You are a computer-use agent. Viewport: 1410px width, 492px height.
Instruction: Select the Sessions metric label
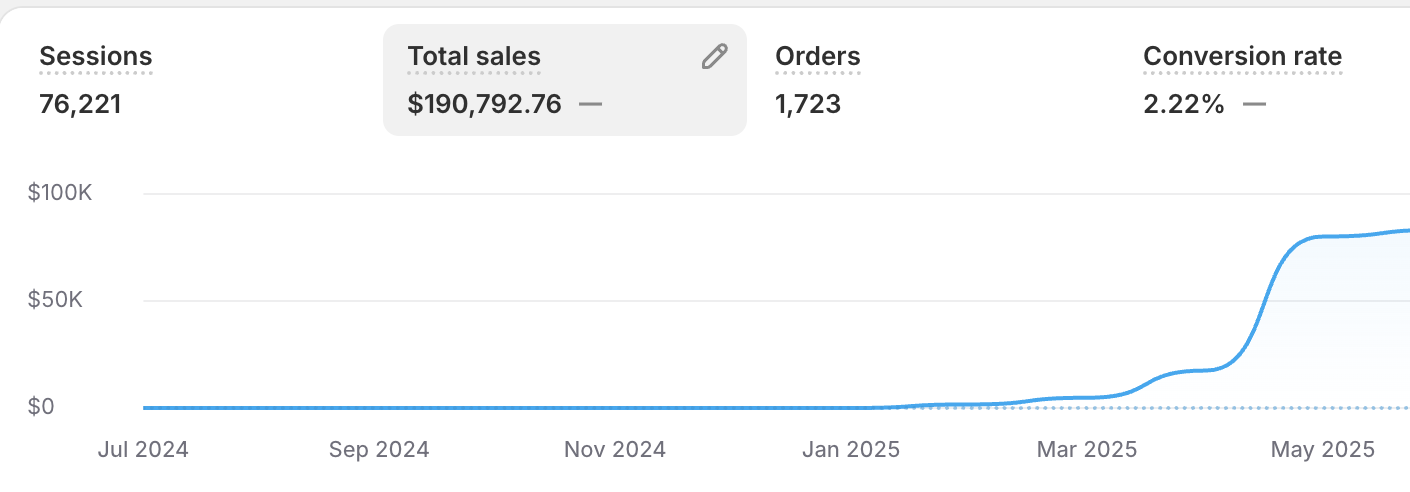(x=96, y=57)
